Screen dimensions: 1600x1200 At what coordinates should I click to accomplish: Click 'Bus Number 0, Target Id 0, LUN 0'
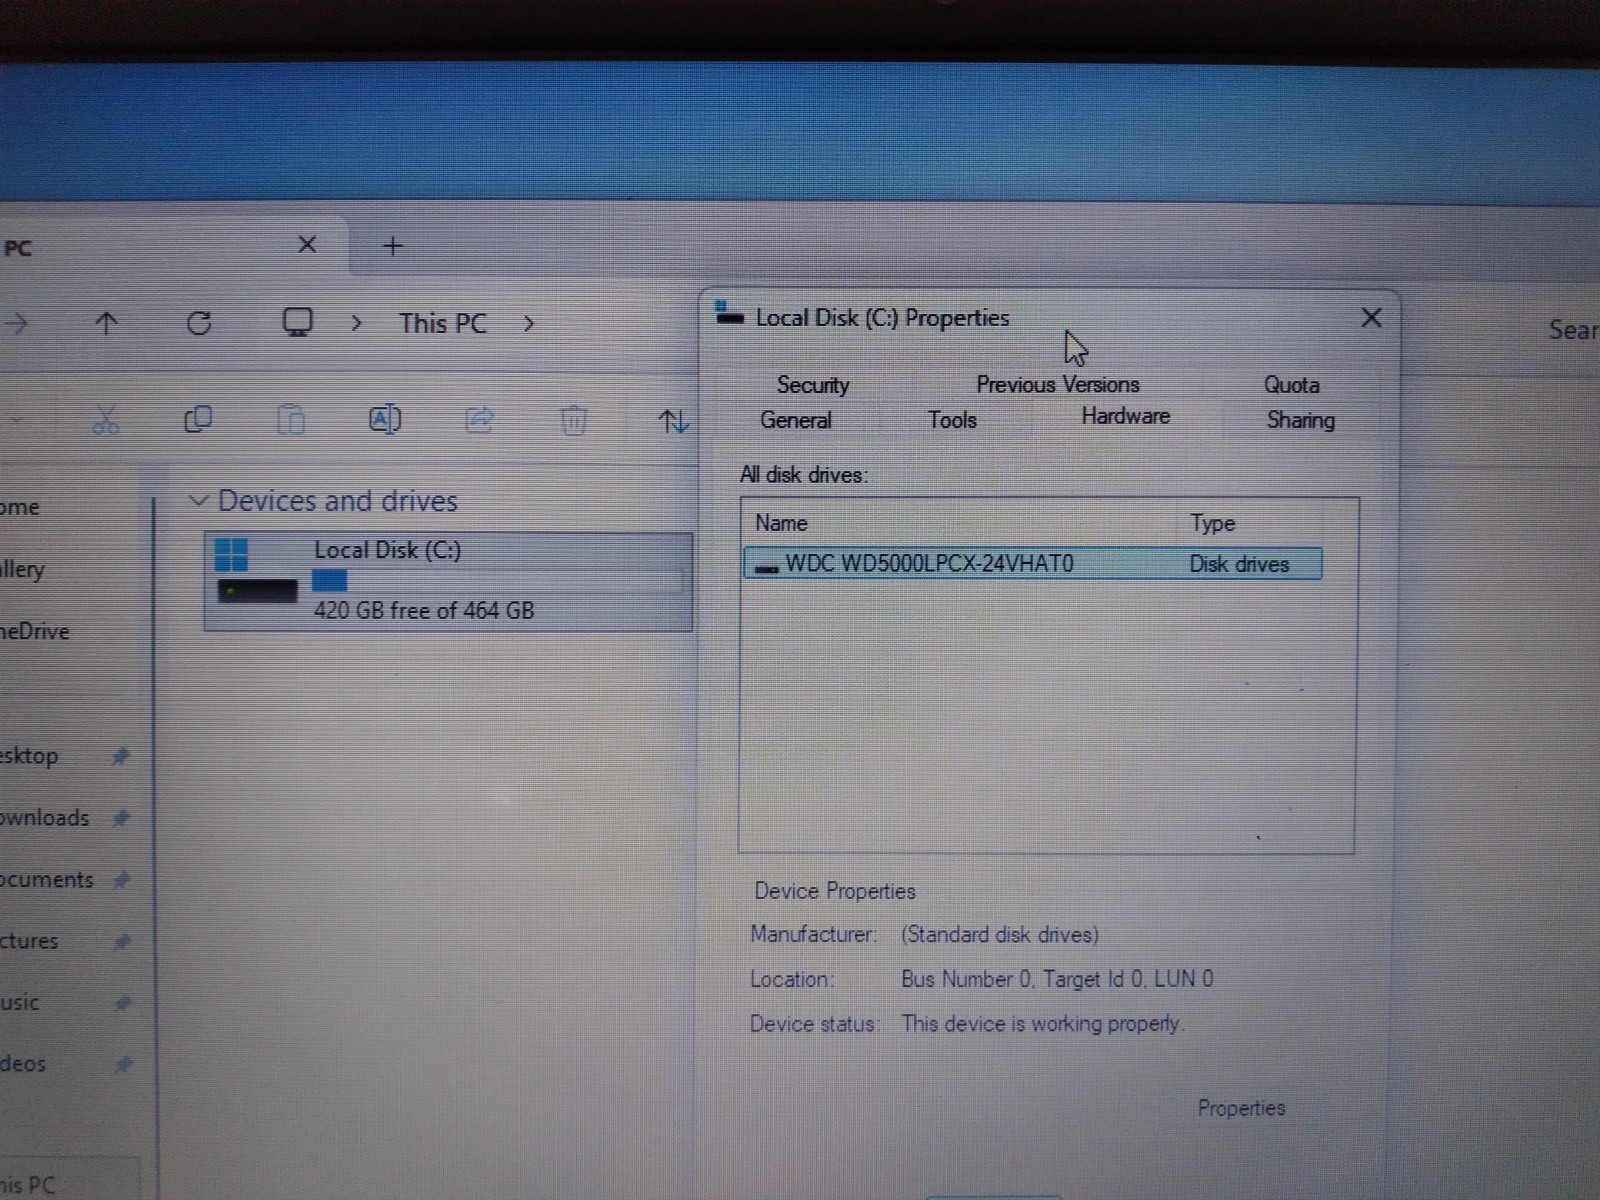coord(1057,978)
